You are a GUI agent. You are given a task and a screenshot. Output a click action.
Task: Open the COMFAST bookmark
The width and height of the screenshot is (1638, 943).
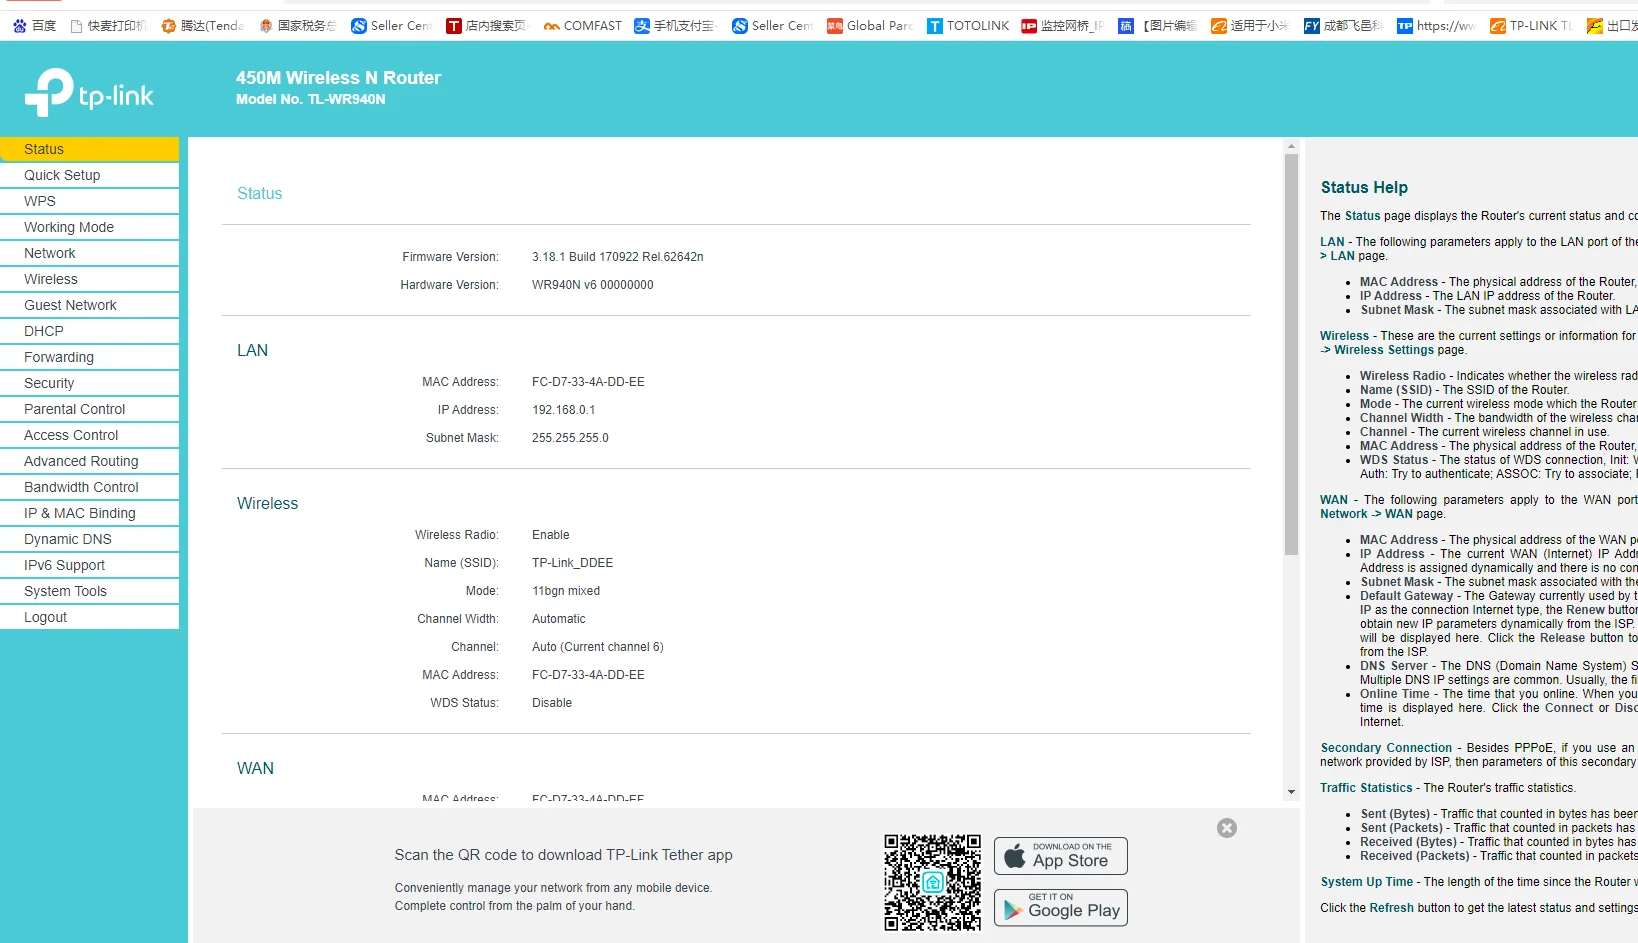(x=582, y=26)
